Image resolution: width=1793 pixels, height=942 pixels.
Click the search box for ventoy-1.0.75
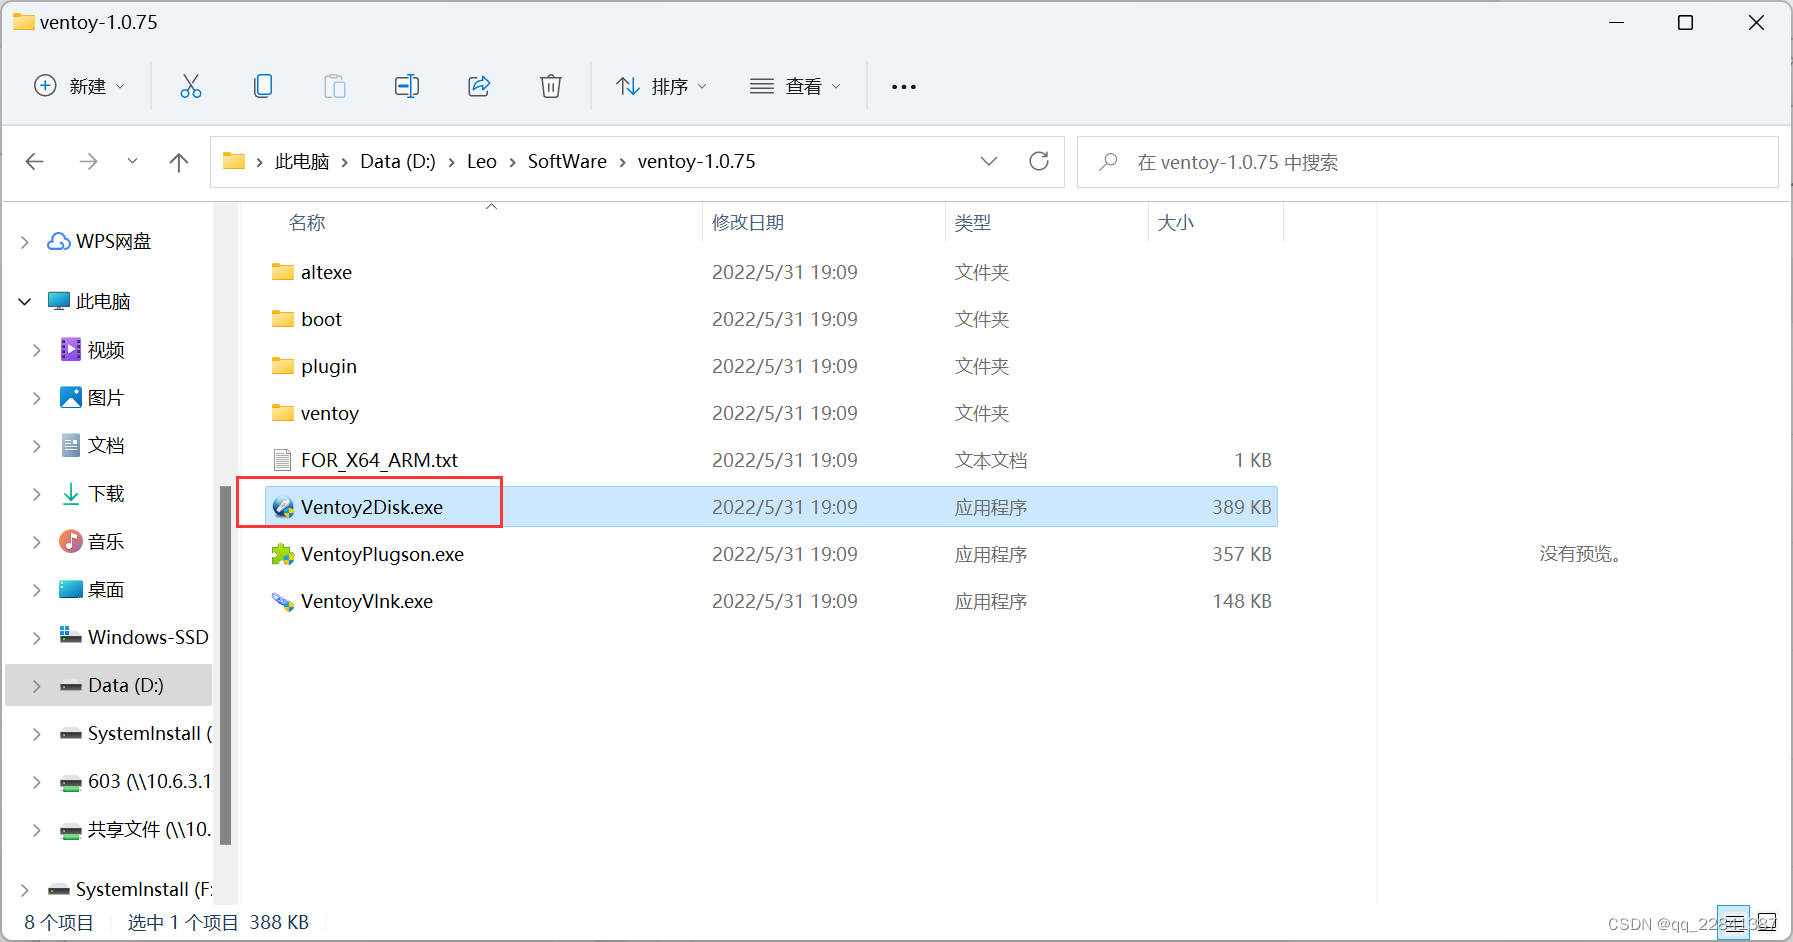pyautogui.click(x=1428, y=162)
